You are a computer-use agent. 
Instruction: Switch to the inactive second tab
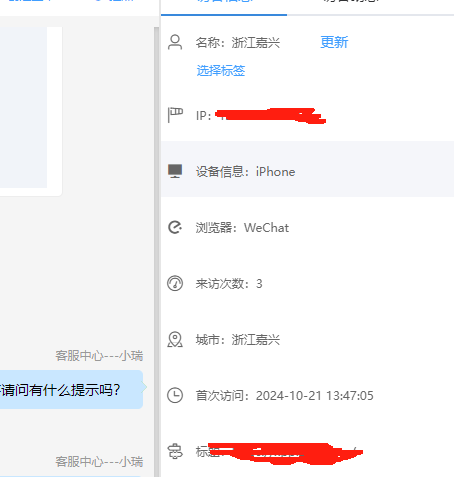pos(352,5)
